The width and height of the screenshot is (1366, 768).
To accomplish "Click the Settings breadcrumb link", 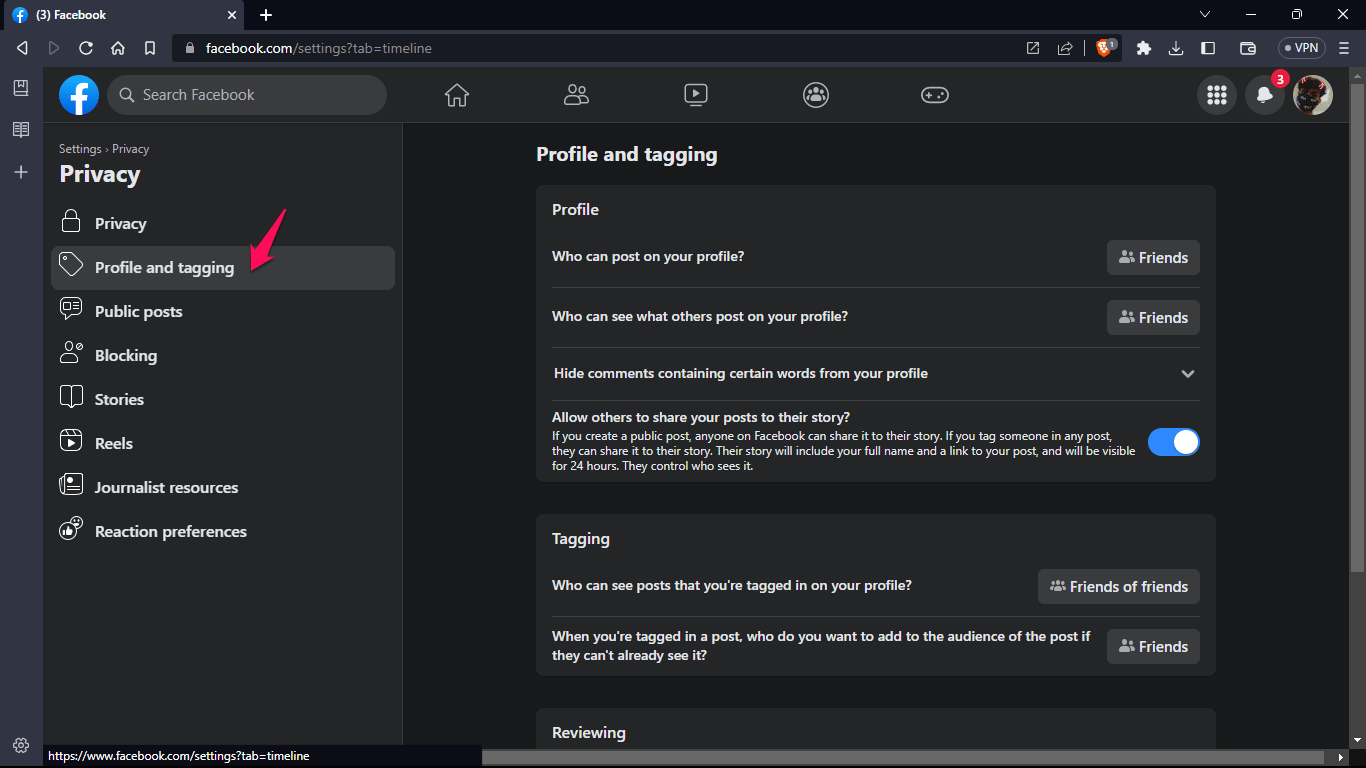I will click(x=80, y=149).
